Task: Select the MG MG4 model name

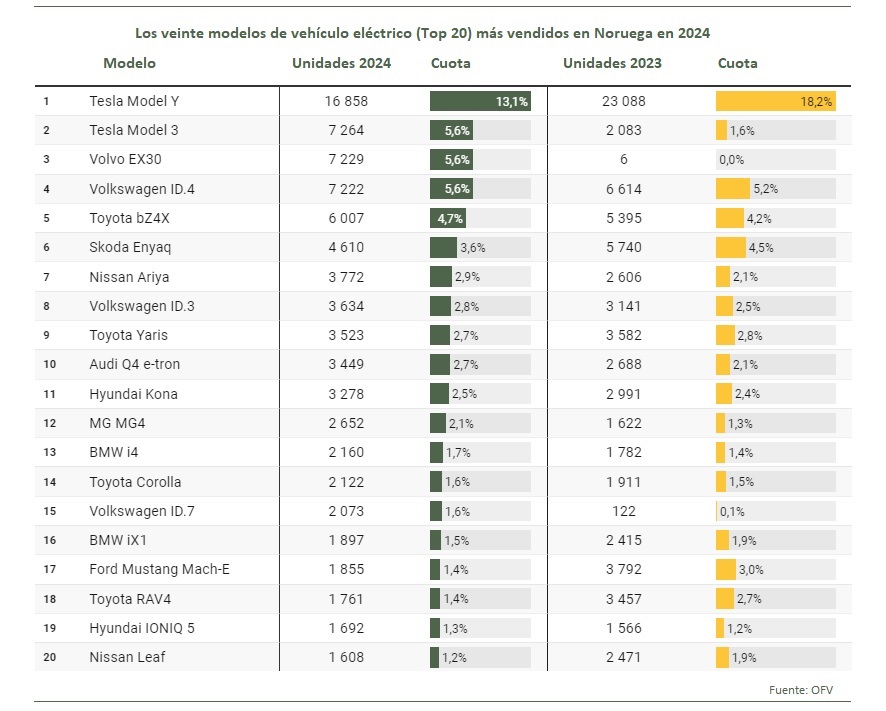Action: click(117, 423)
